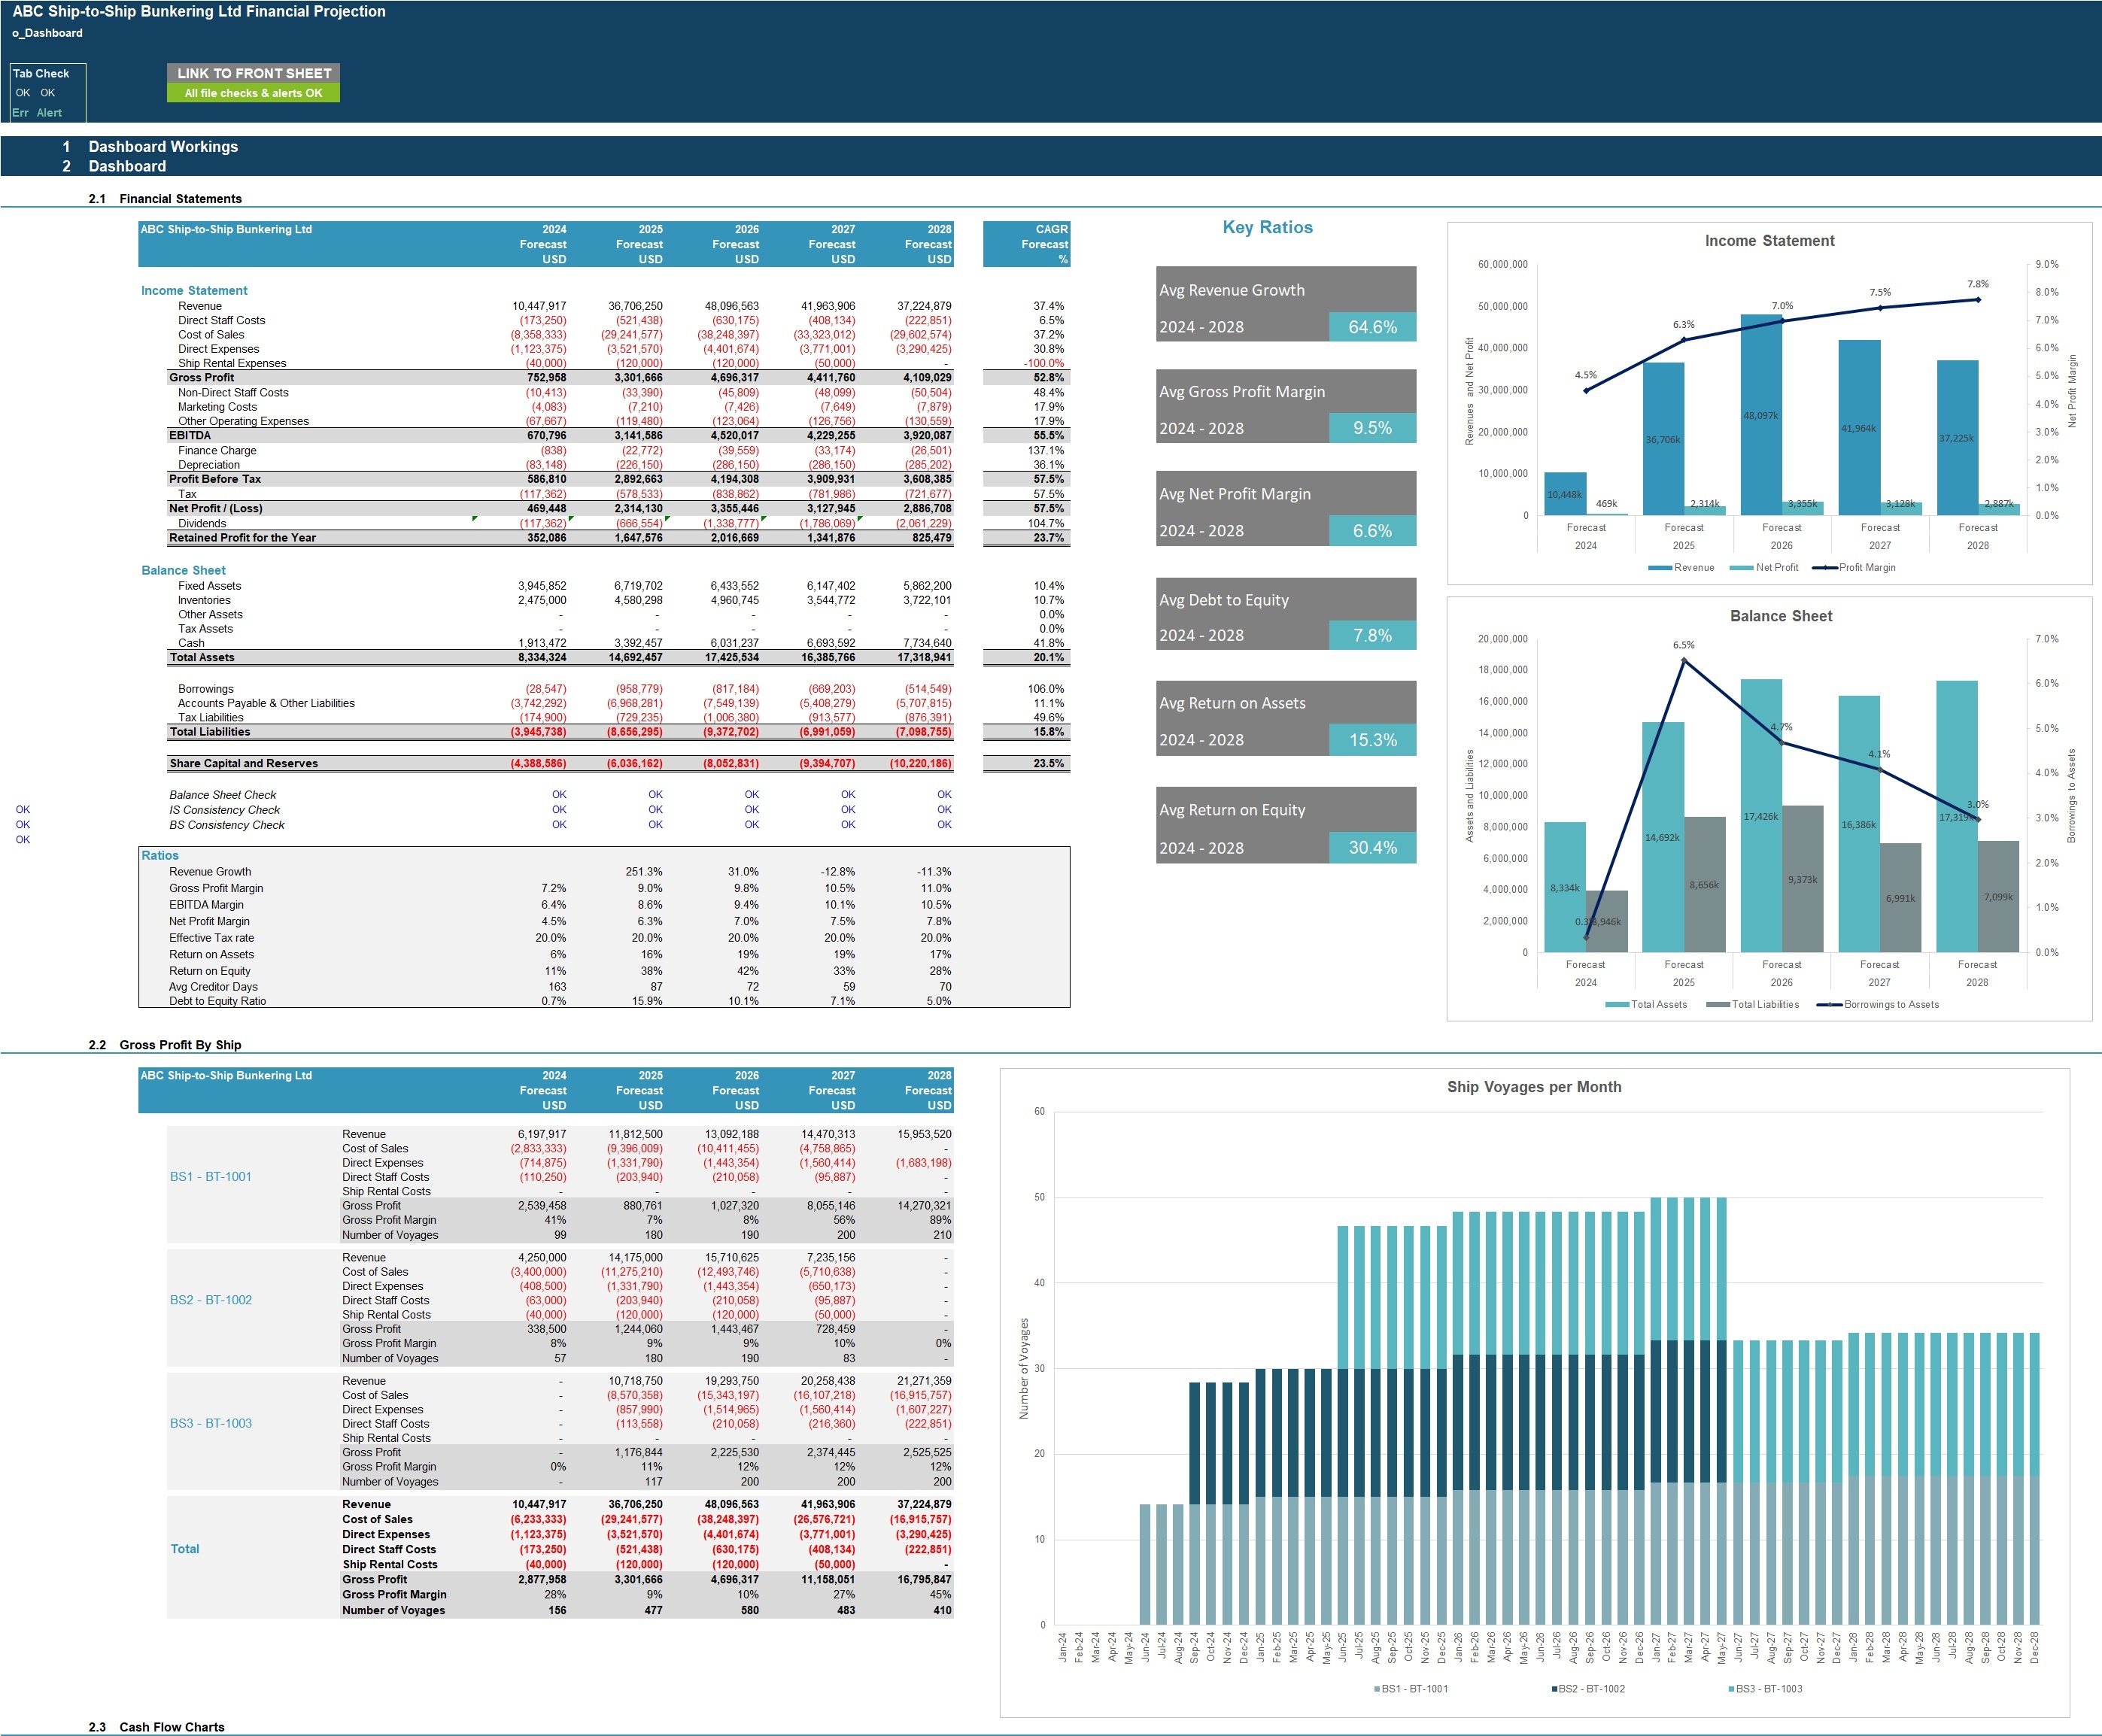The image size is (2102, 1736).
Task: Select the Total block label in ship table
Action: (x=185, y=1549)
